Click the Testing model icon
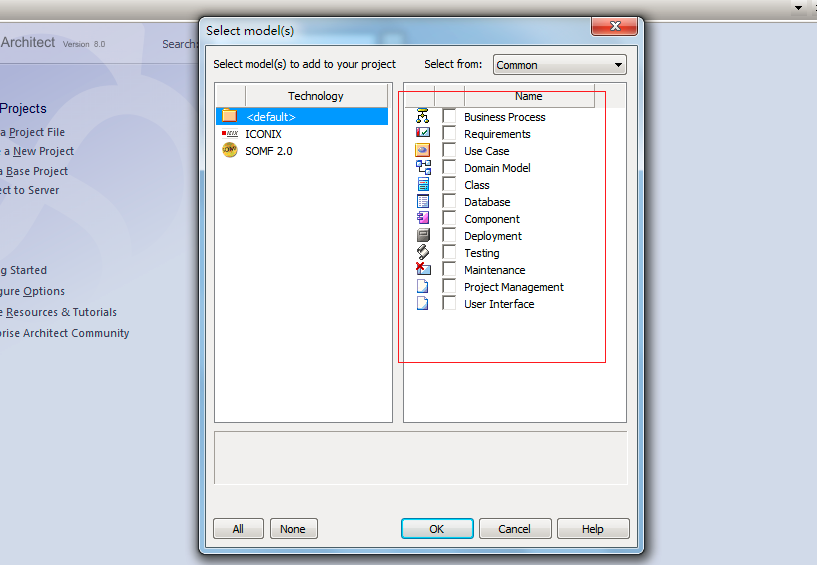This screenshot has width=817, height=565. 423,252
